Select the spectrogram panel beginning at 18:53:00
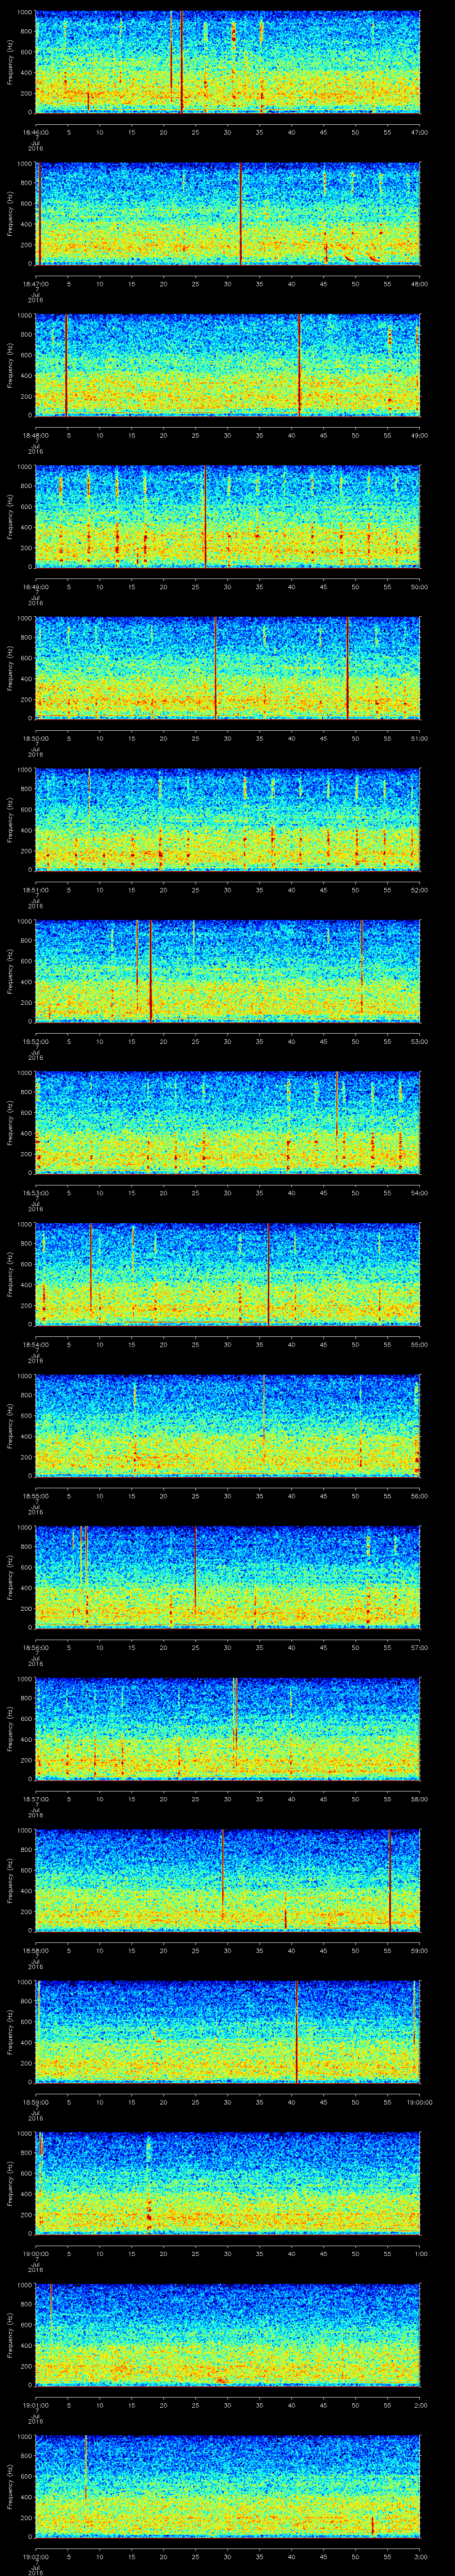The image size is (455, 2576). pyautogui.click(x=228, y=1122)
